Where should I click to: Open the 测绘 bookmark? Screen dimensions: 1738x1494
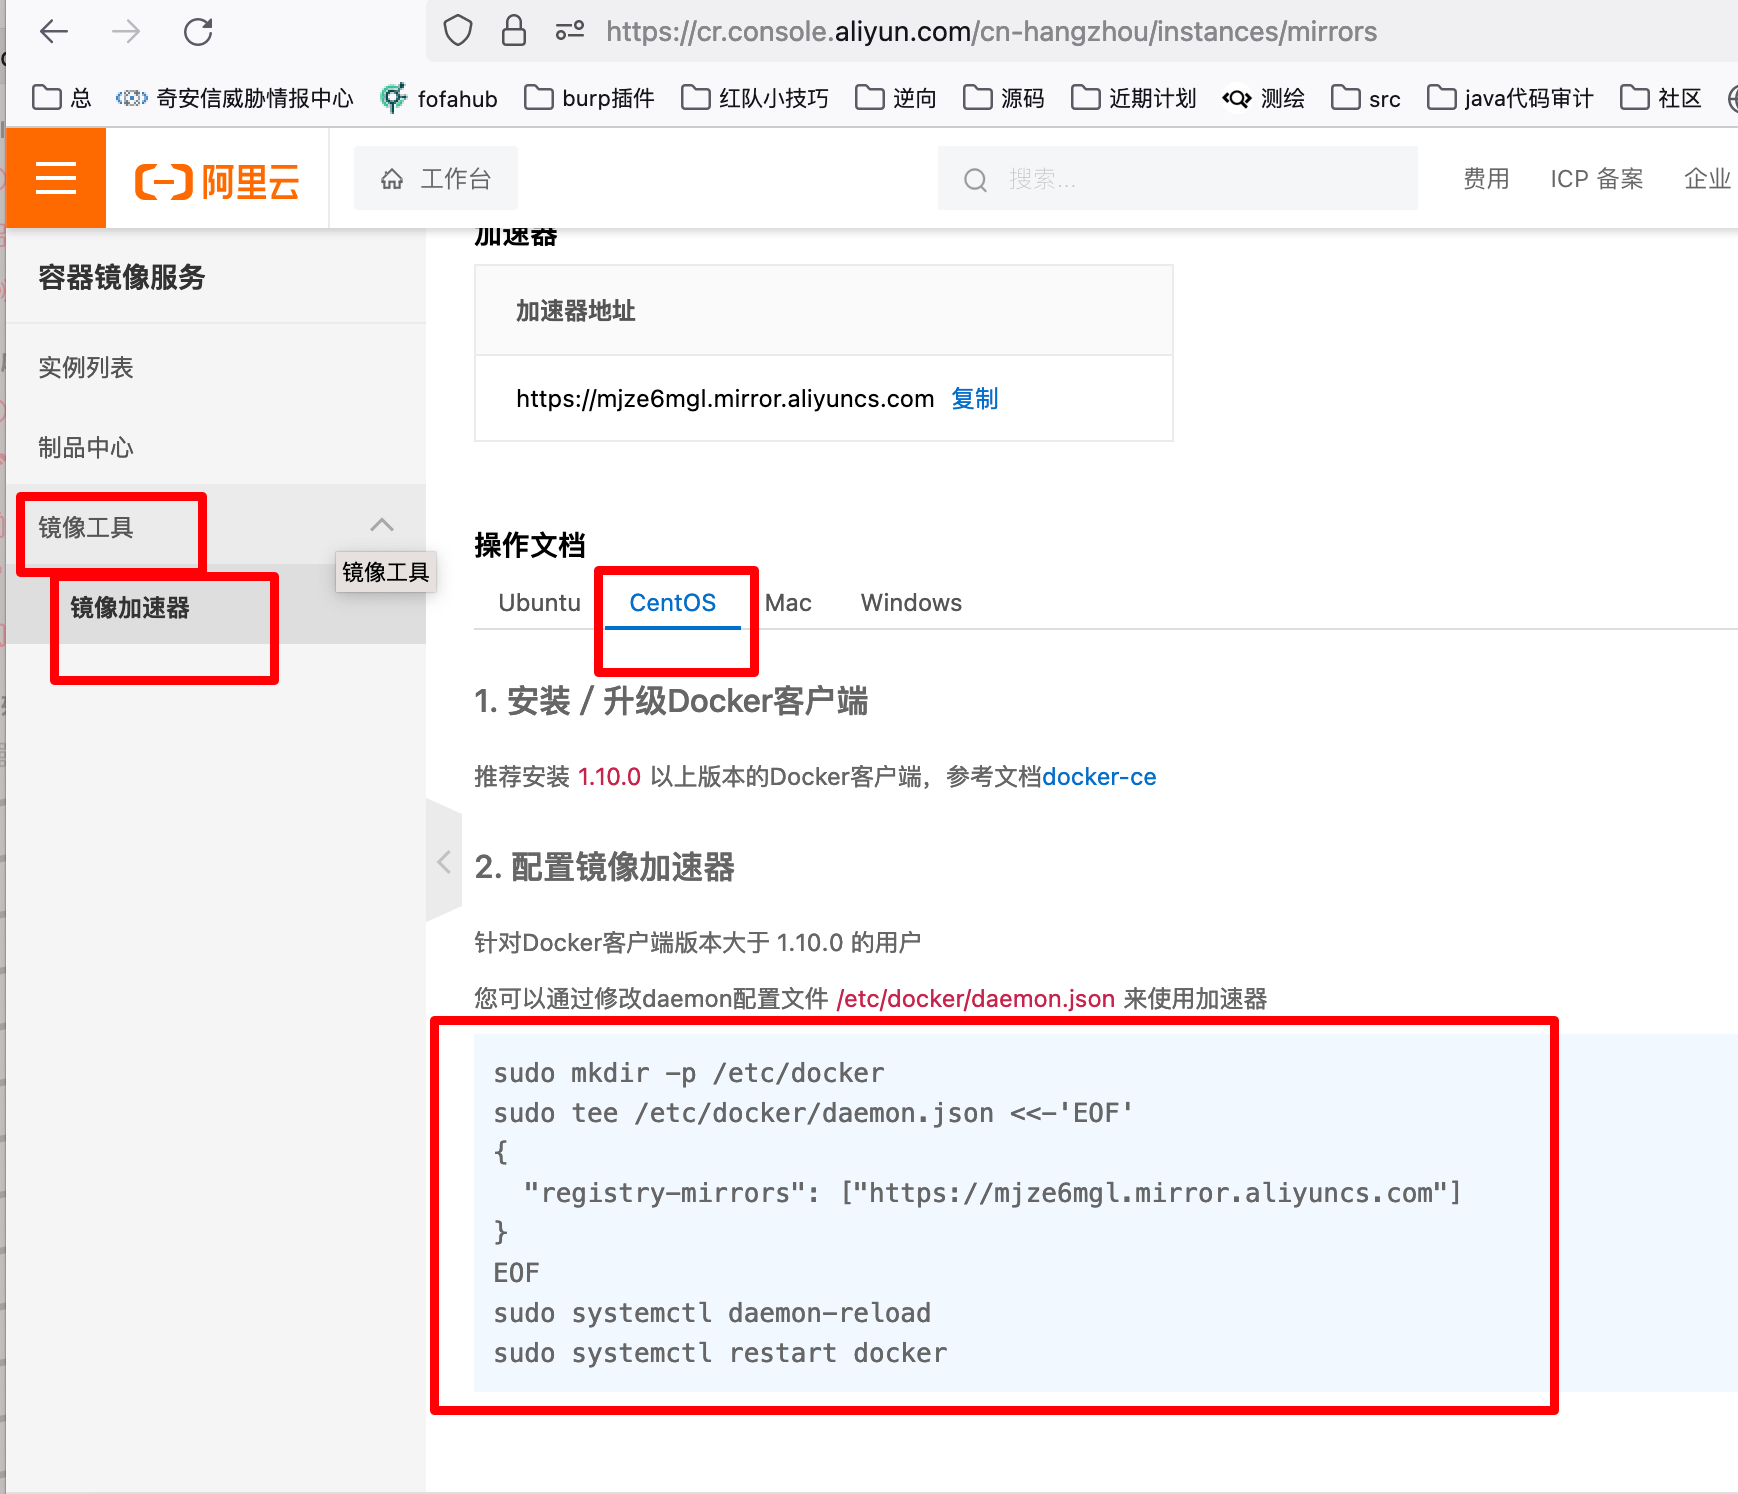point(1264,98)
